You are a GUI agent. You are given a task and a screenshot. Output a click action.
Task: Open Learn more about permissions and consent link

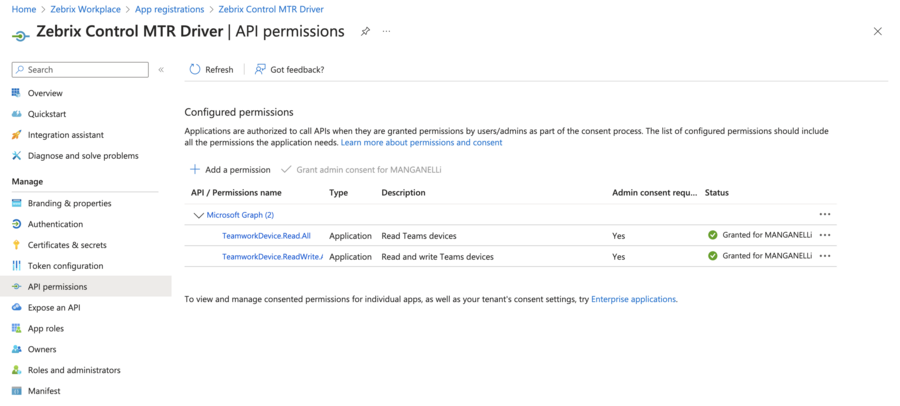coord(421,142)
